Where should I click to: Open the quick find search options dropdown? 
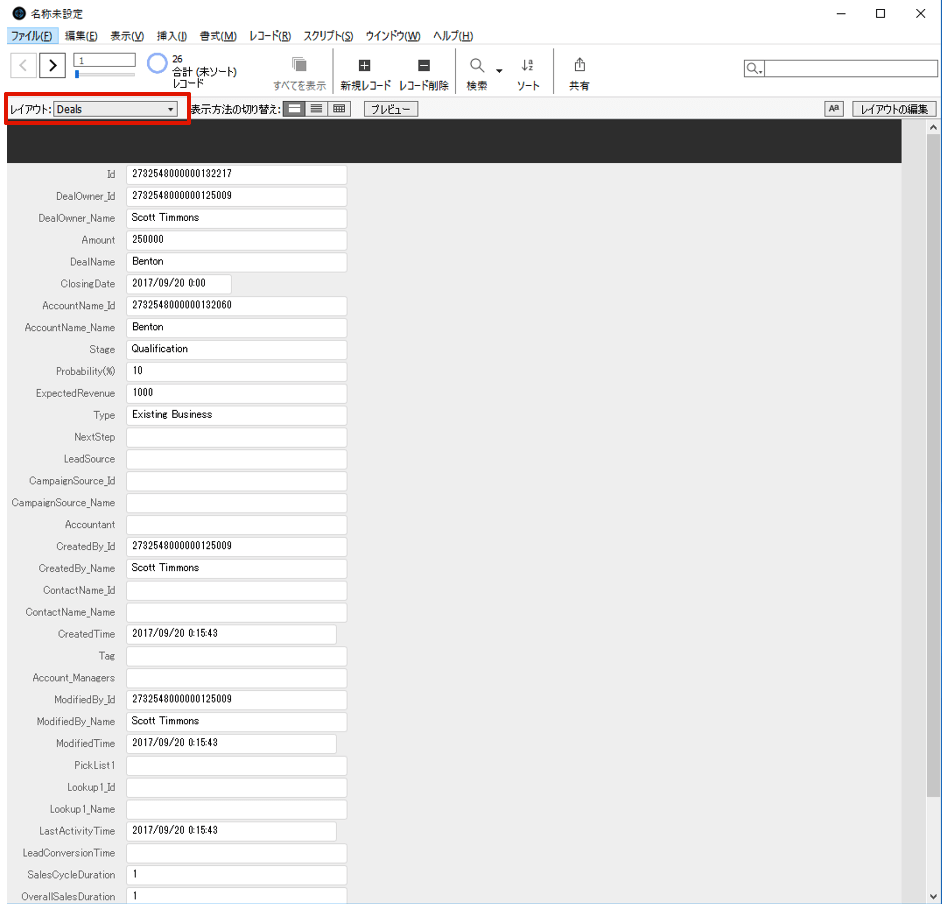pyautogui.click(x=754, y=69)
